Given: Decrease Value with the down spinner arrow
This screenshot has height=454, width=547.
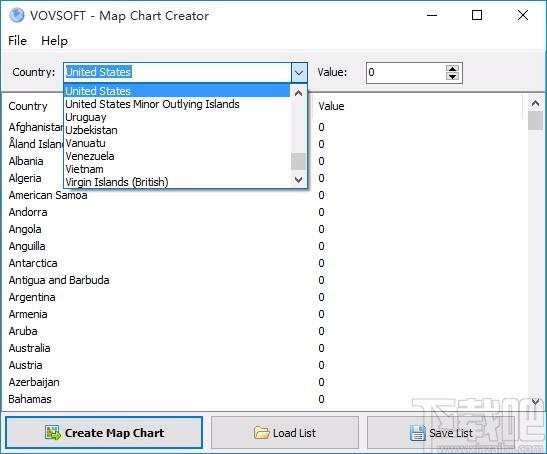Looking at the screenshot, I should coord(452,76).
